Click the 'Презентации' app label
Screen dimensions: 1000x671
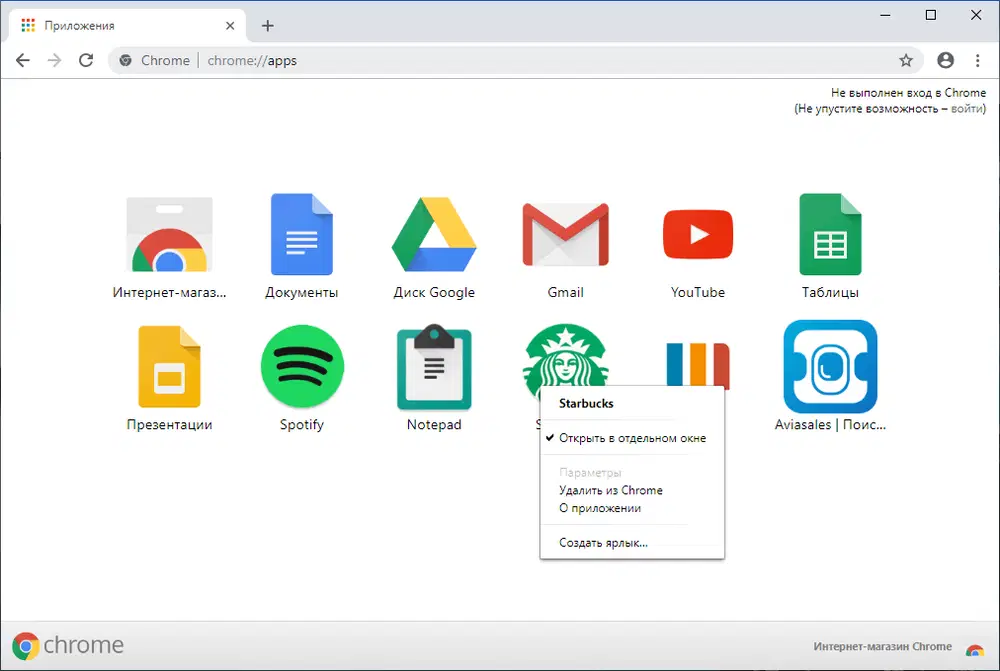pyautogui.click(x=169, y=425)
